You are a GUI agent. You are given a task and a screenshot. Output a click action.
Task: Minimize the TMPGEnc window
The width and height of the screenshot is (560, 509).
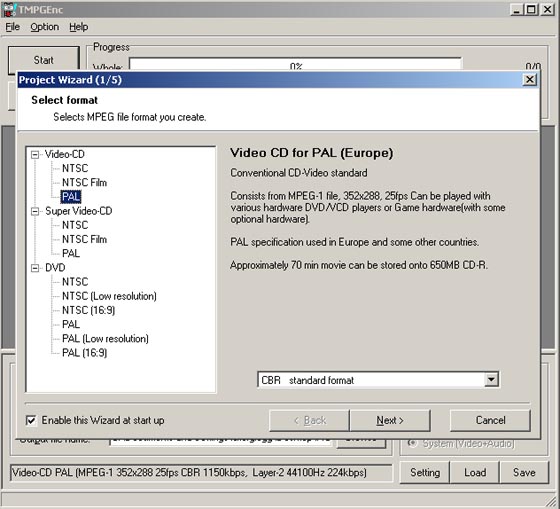[516, 10]
